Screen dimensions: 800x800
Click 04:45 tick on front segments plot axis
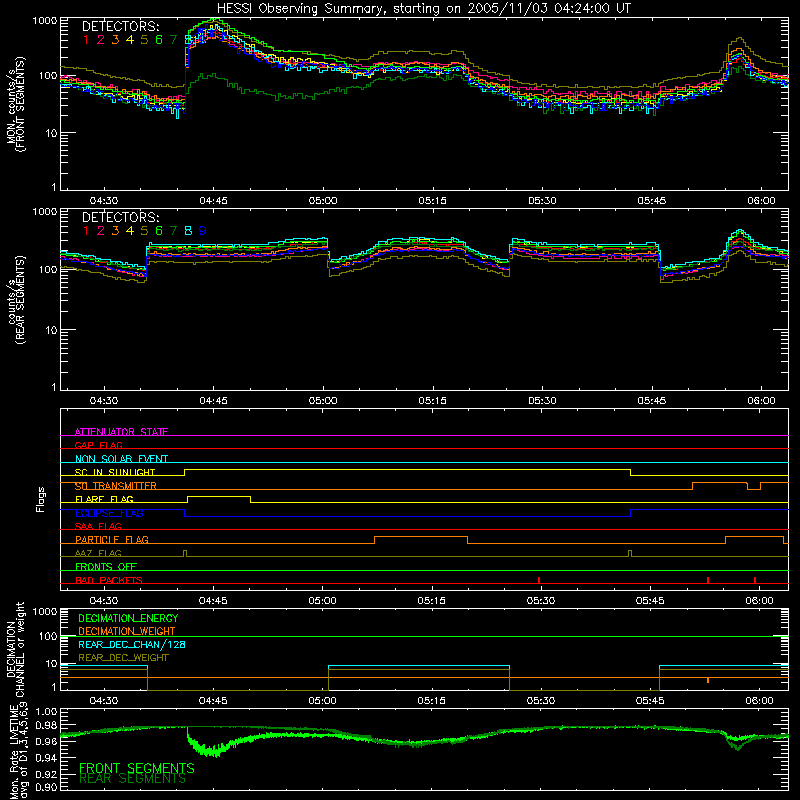tap(213, 201)
